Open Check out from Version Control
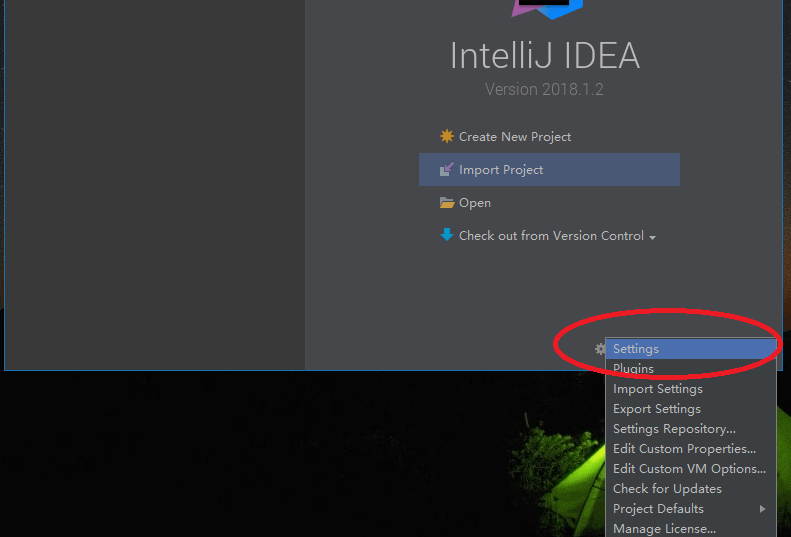 551,236
